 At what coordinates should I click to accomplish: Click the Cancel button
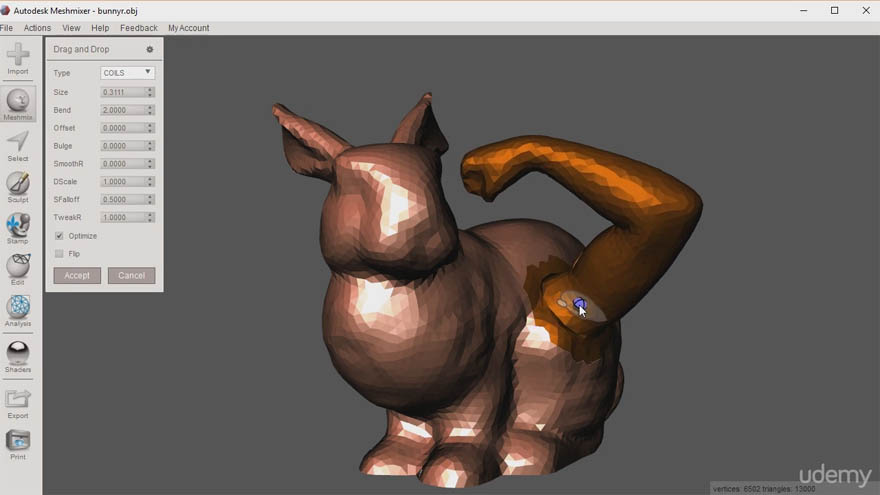point(131,276)
